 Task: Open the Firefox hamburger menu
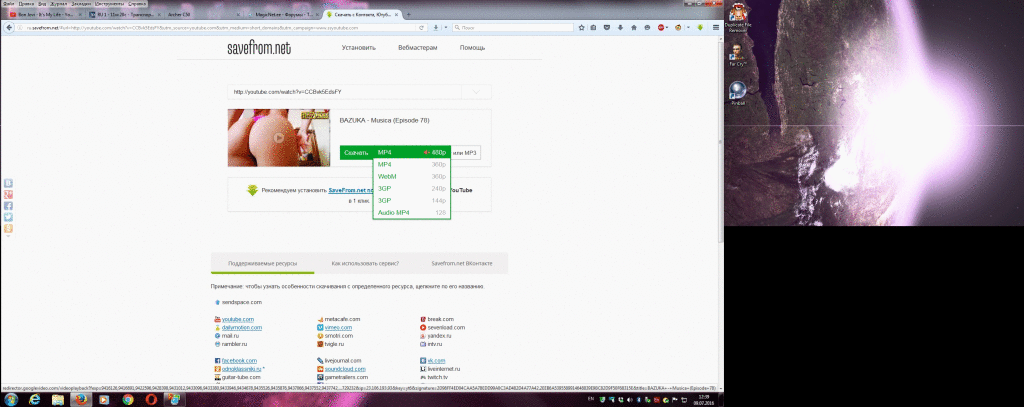point(716,28)
